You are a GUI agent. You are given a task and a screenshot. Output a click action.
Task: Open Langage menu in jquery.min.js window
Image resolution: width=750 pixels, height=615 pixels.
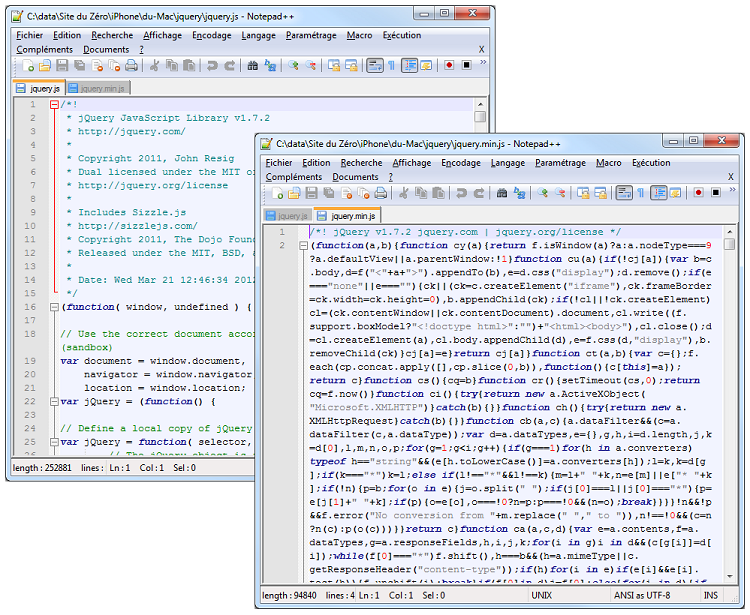[508, 163]
